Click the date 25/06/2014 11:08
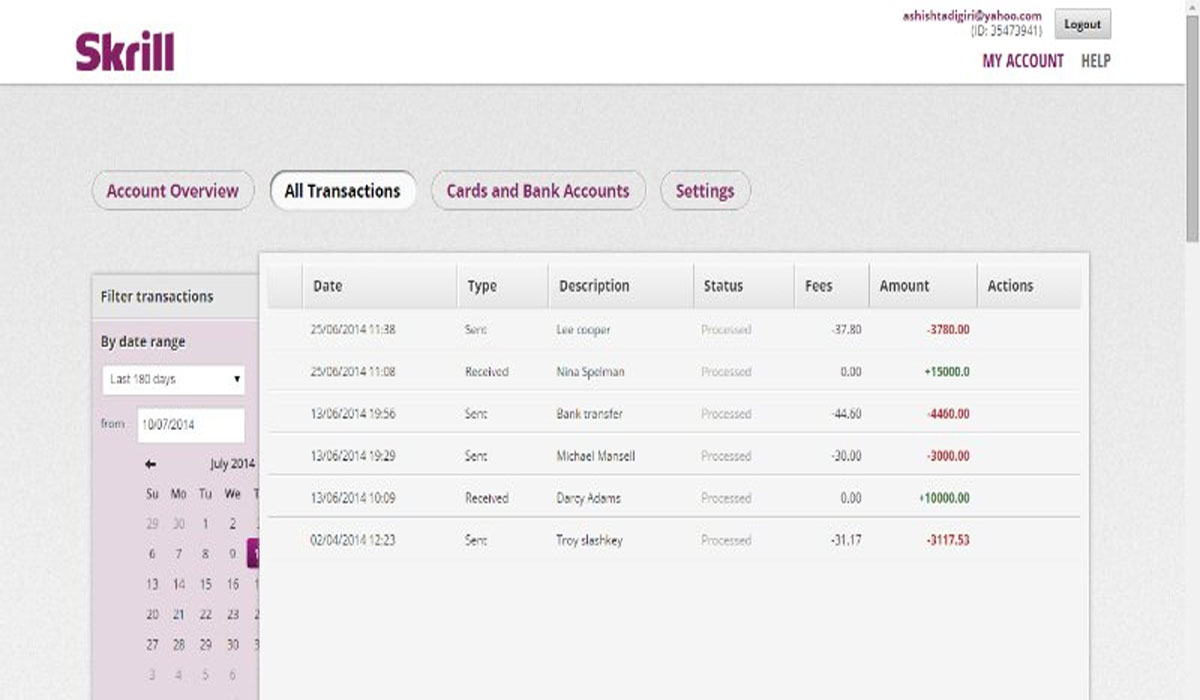Viewport: 1200px width, 700px height. (x=353, y=372)
